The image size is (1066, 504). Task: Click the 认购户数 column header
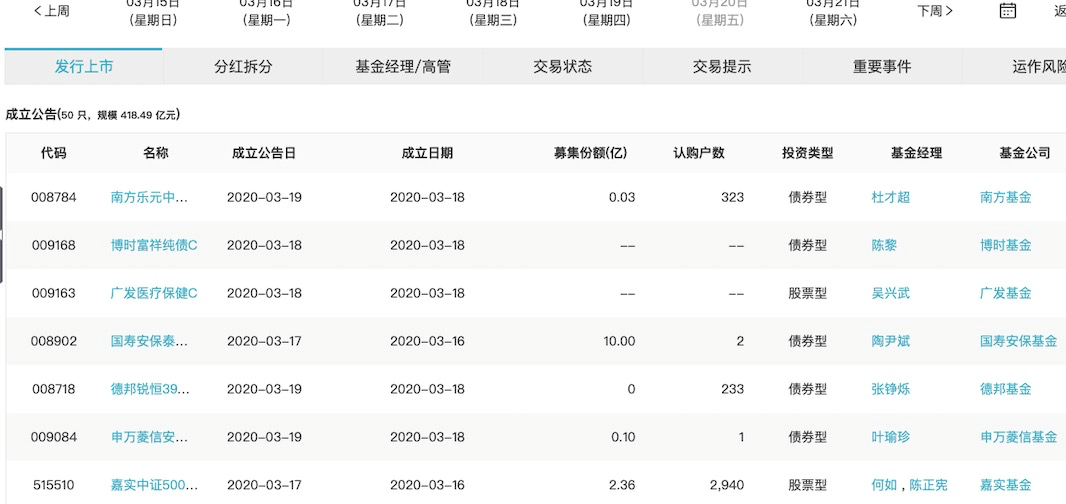point(698,153)
